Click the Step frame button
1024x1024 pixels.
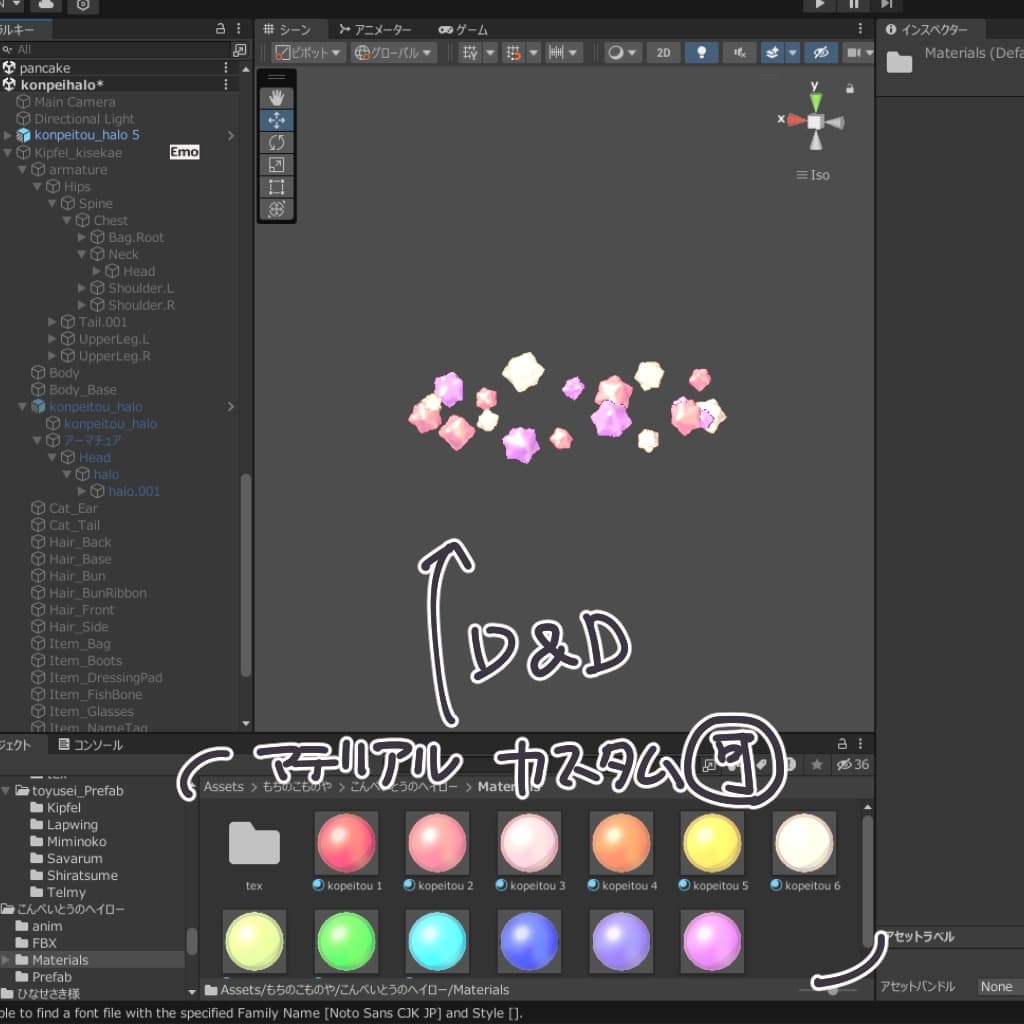(886, 5)
